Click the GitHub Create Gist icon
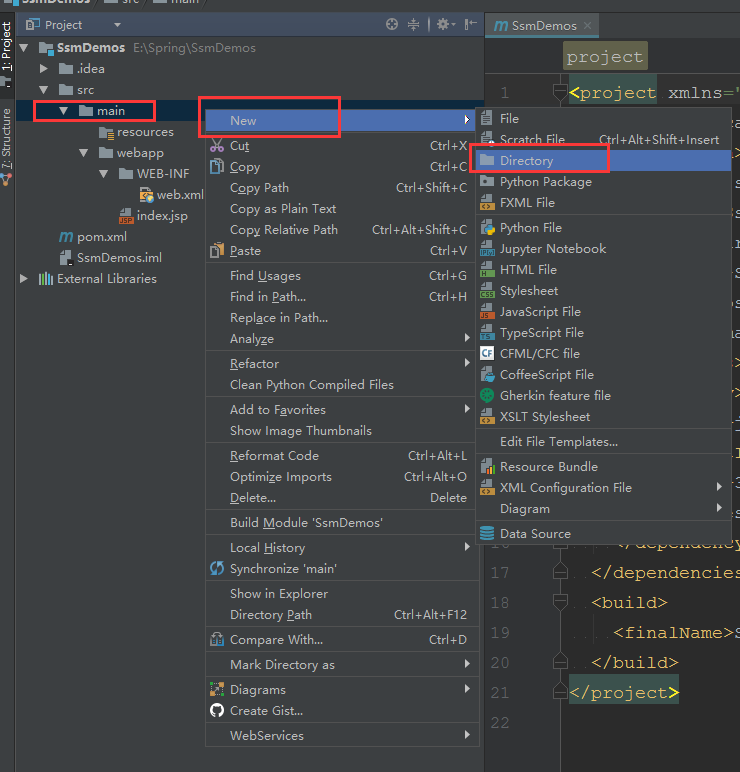 click(217, 710)
